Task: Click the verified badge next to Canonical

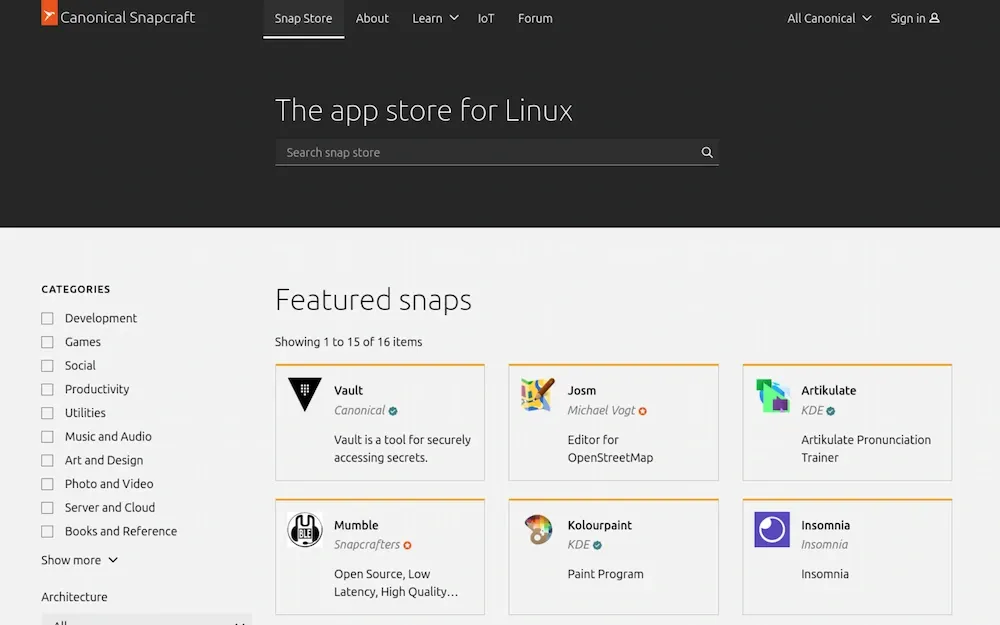Action: (x=392, y=410)
